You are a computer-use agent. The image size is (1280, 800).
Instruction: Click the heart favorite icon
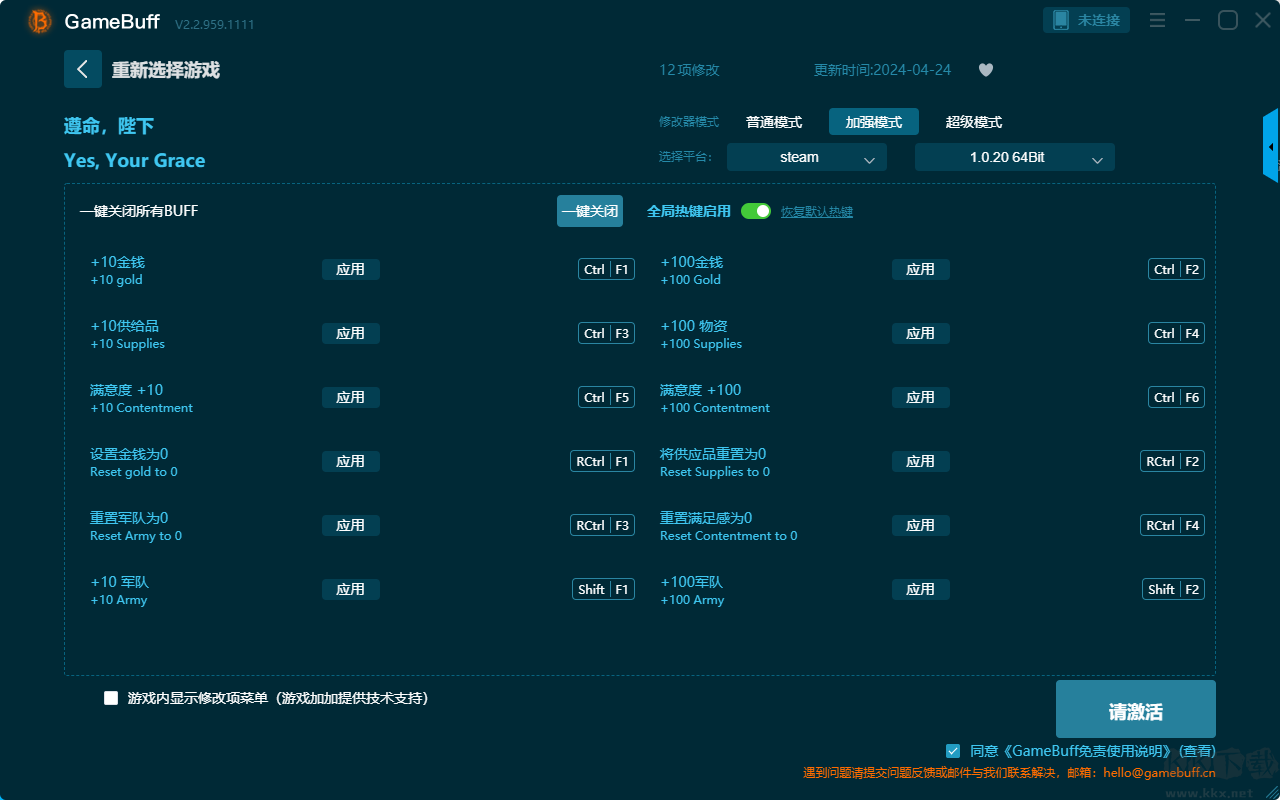coord(985,70)
